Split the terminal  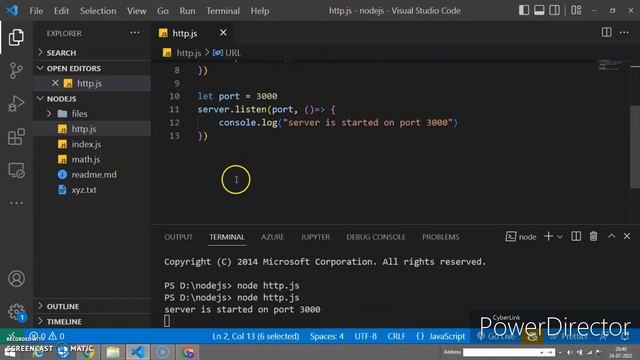[x=576, y=236]
